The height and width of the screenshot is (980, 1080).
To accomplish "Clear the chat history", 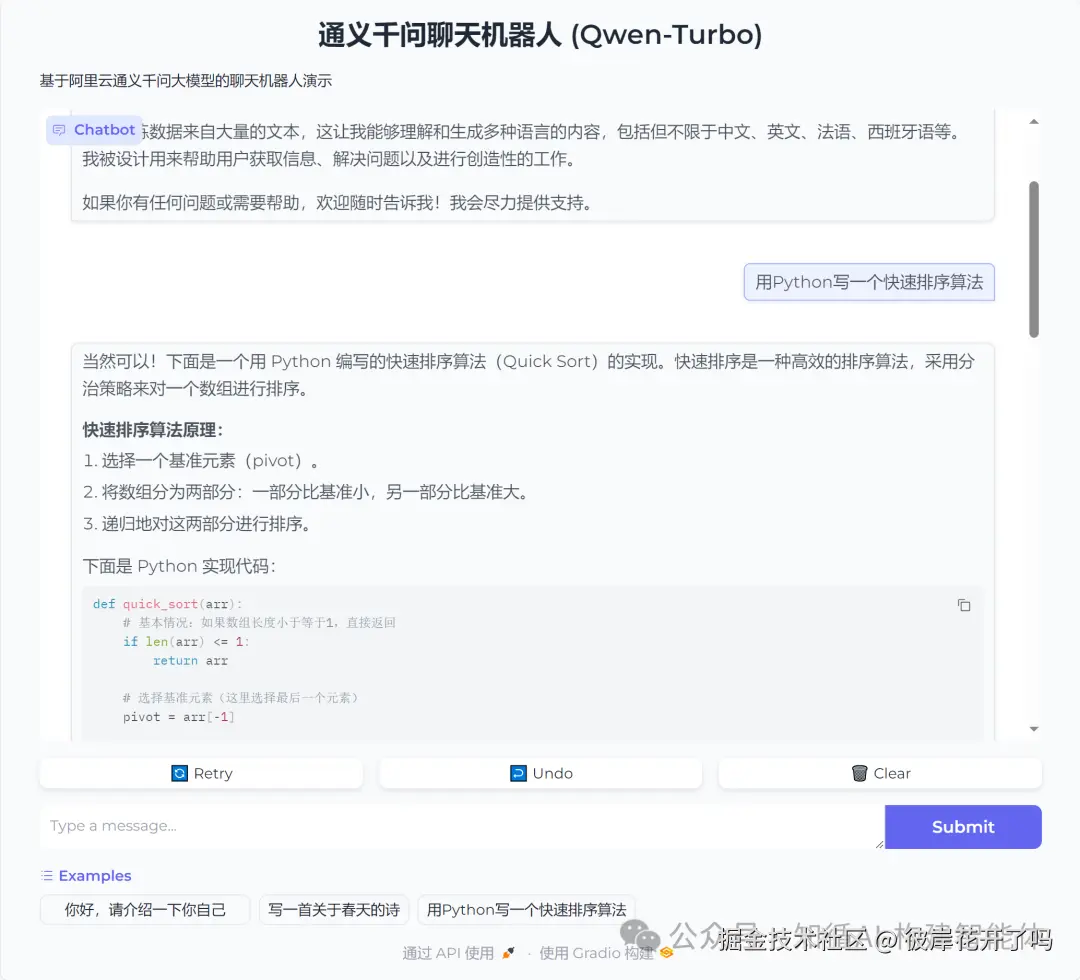I will pyautogui.click(x=880, y=773).
